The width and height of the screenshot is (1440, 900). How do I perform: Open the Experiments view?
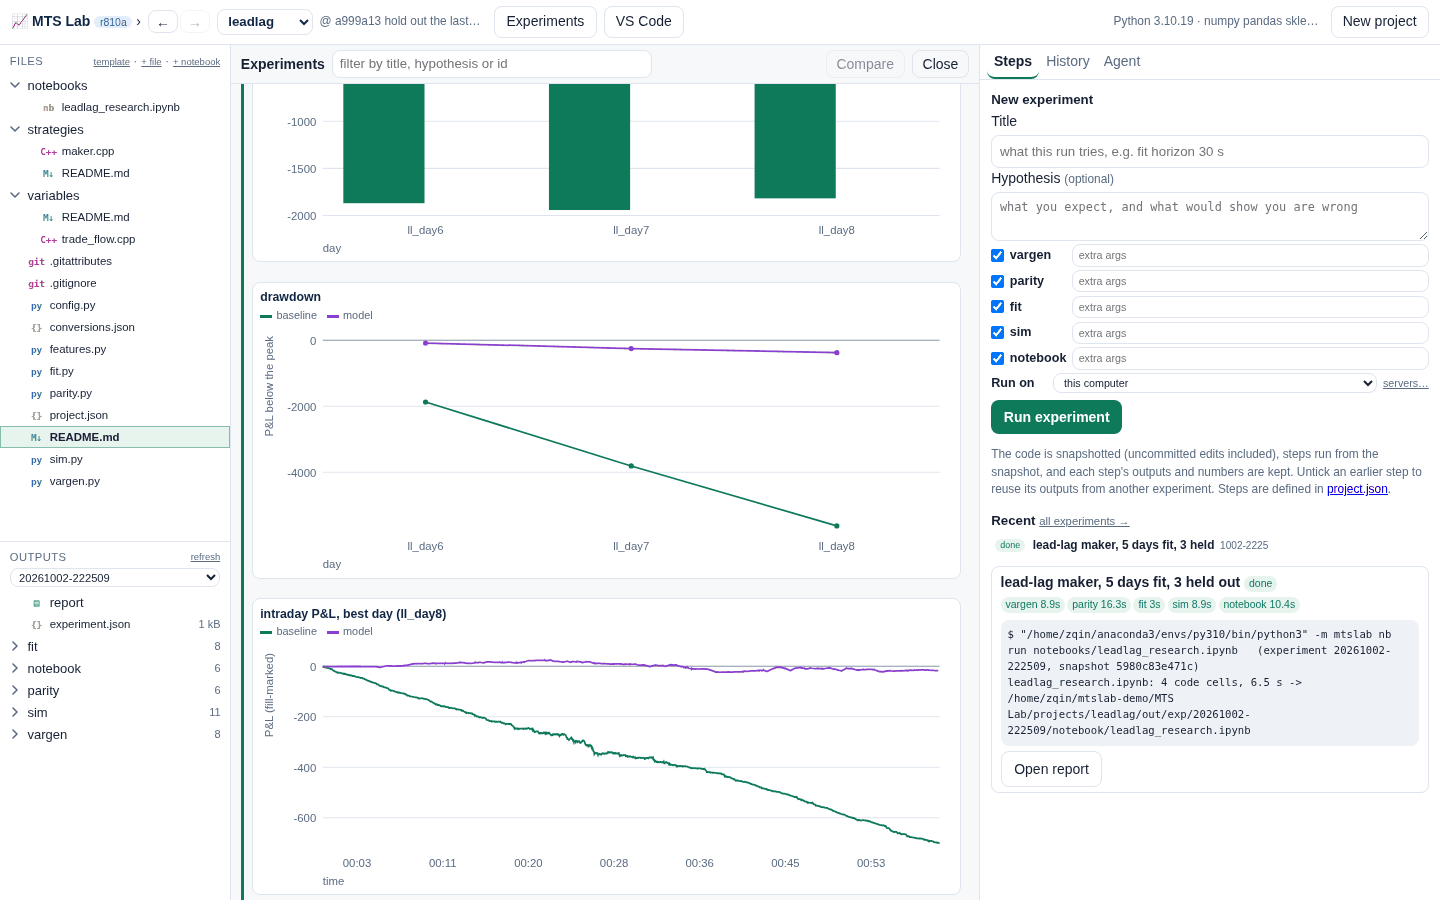click(545, 22)
